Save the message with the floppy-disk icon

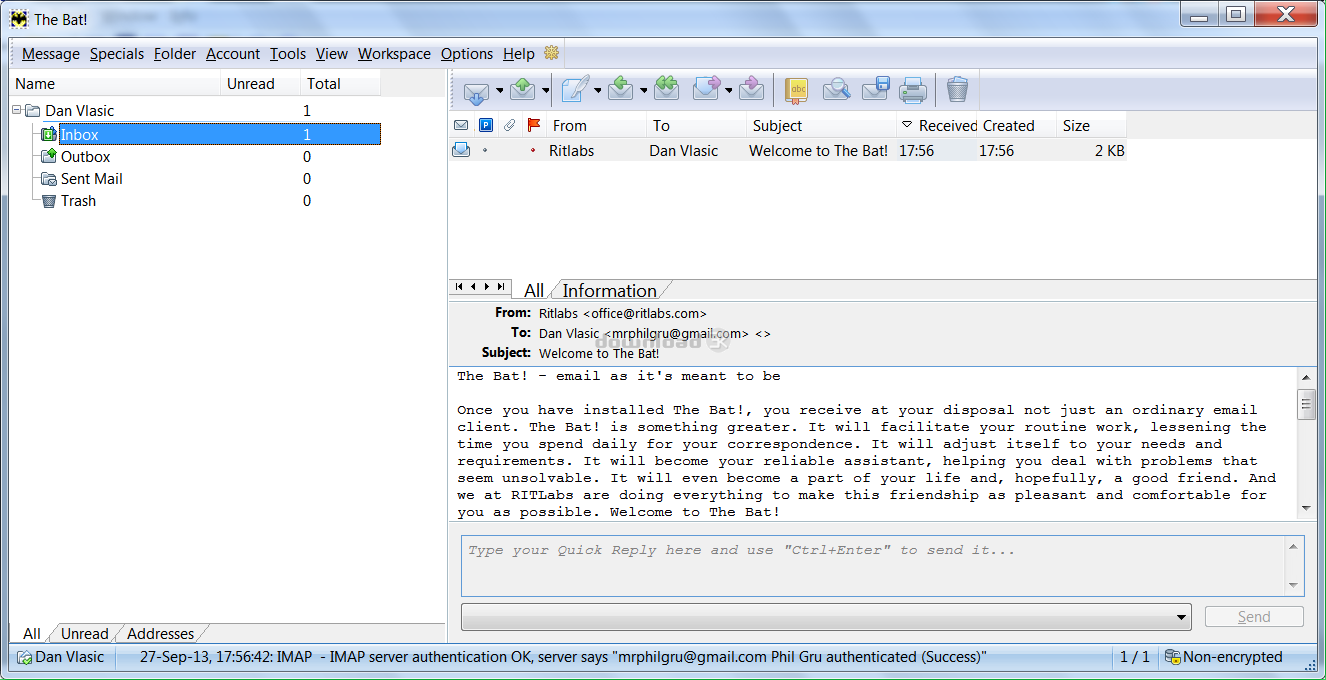coord(875,90)
